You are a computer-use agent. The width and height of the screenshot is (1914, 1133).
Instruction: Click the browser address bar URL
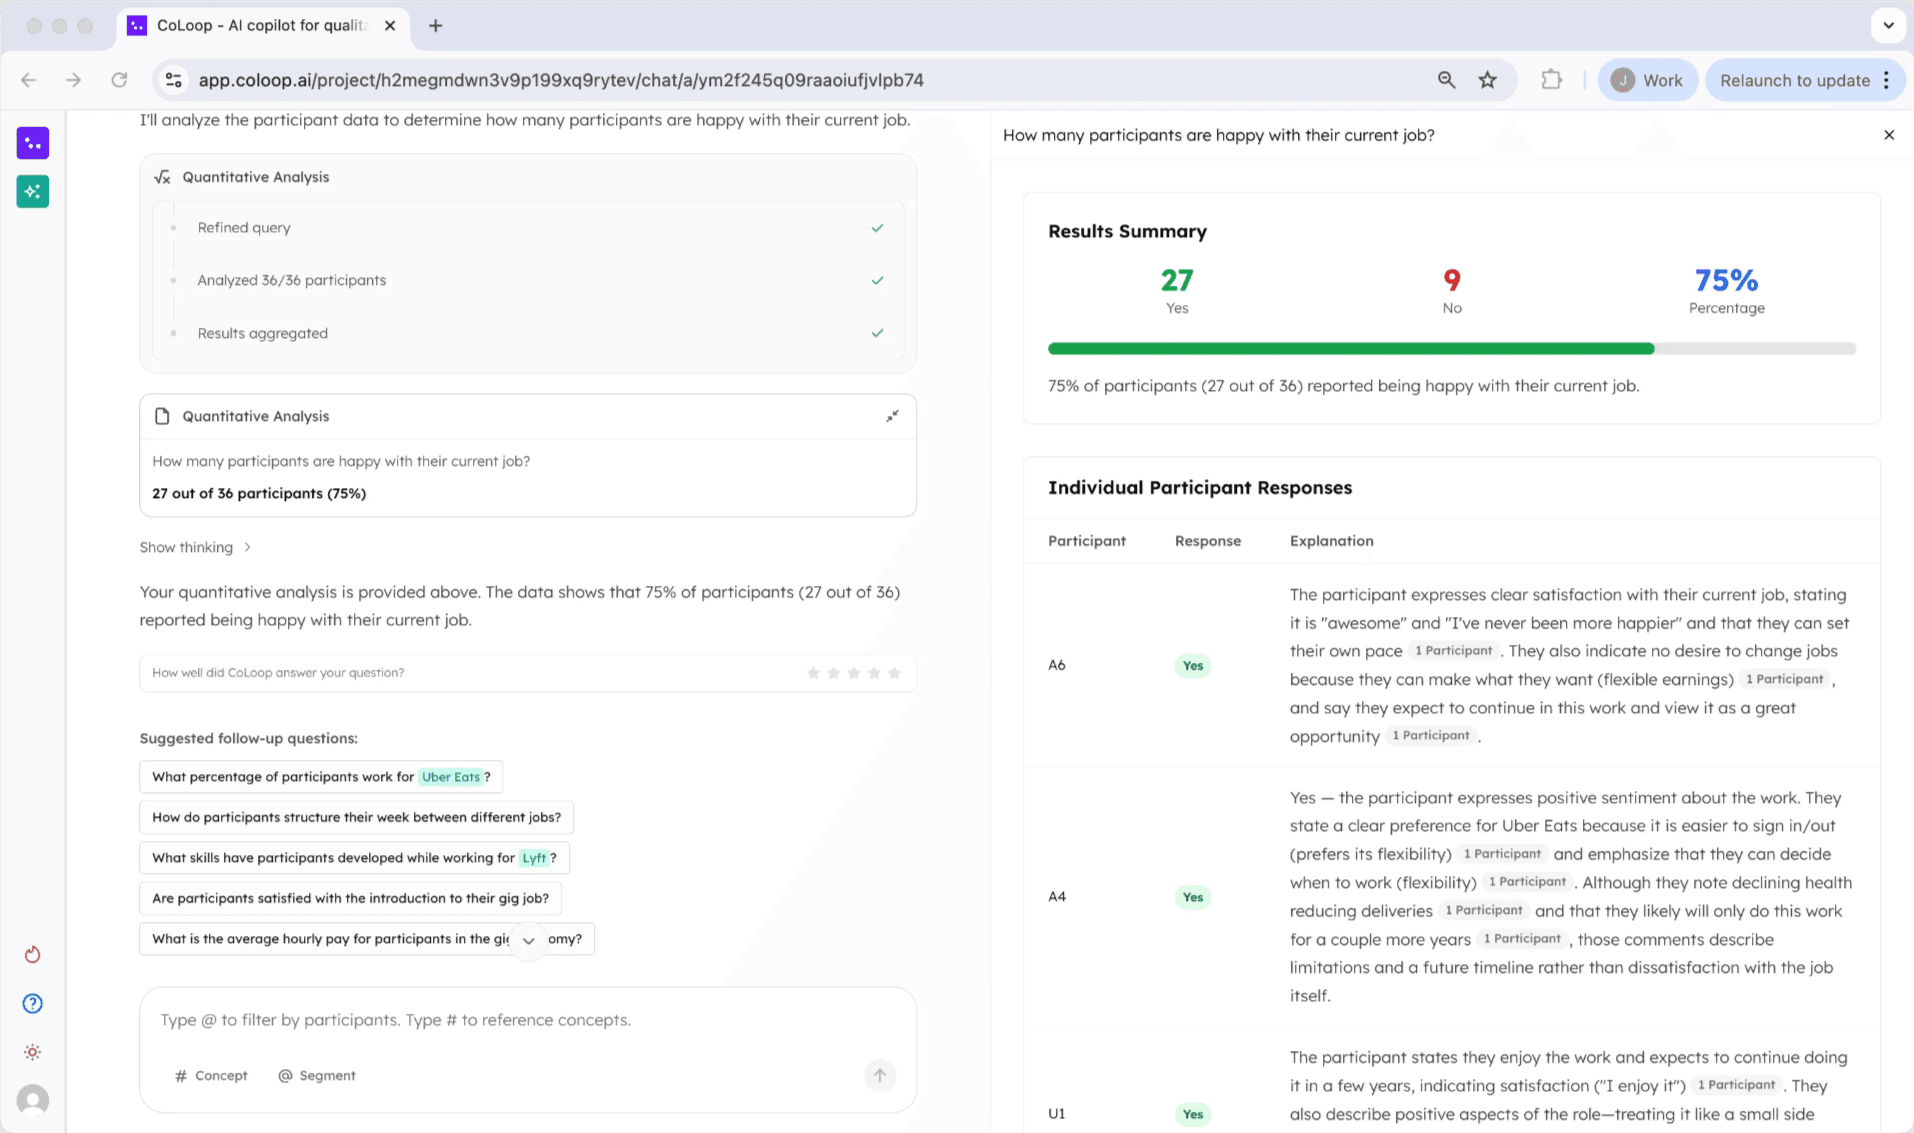click(x=560, y=80)
